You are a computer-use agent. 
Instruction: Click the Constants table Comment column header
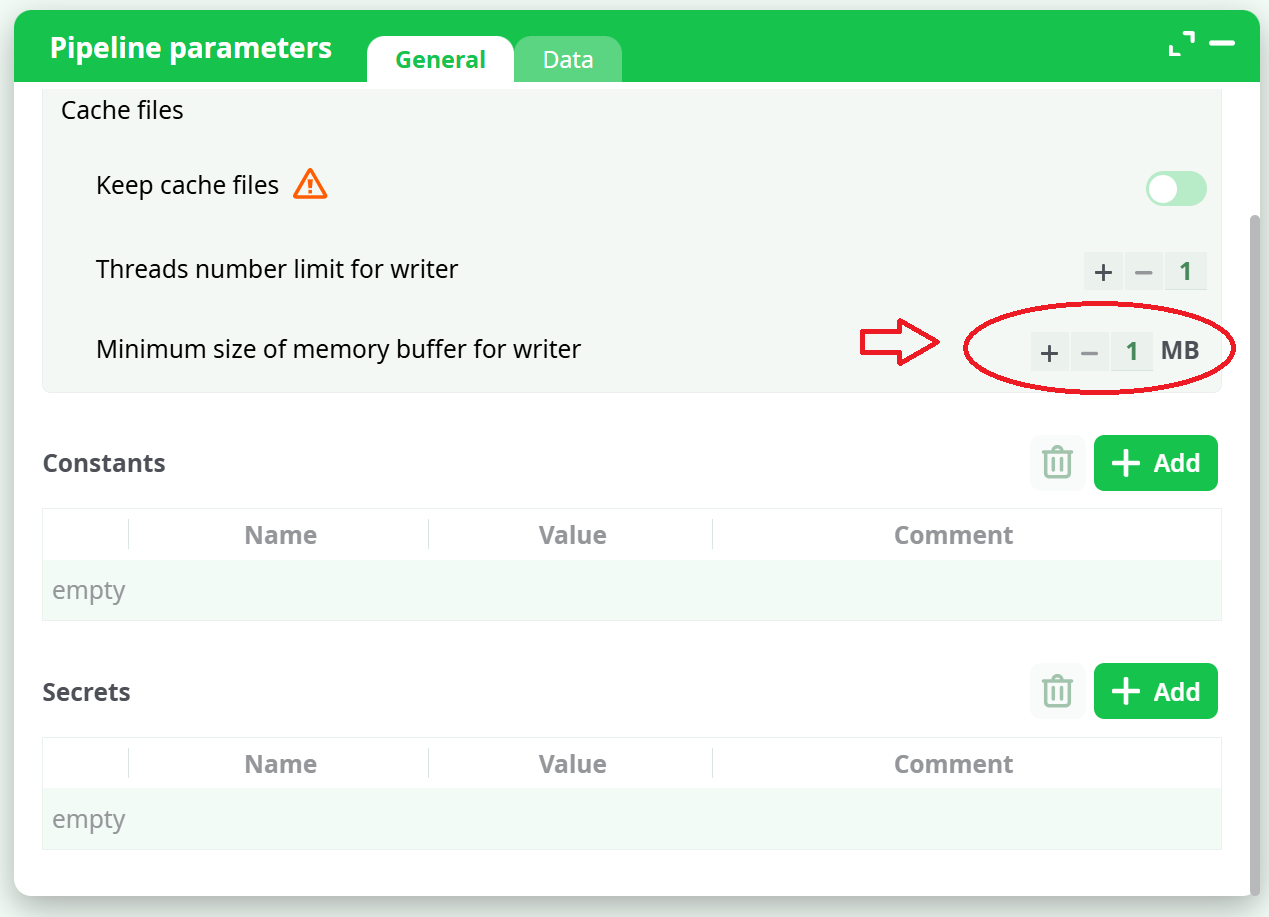(x=953, y=535)
